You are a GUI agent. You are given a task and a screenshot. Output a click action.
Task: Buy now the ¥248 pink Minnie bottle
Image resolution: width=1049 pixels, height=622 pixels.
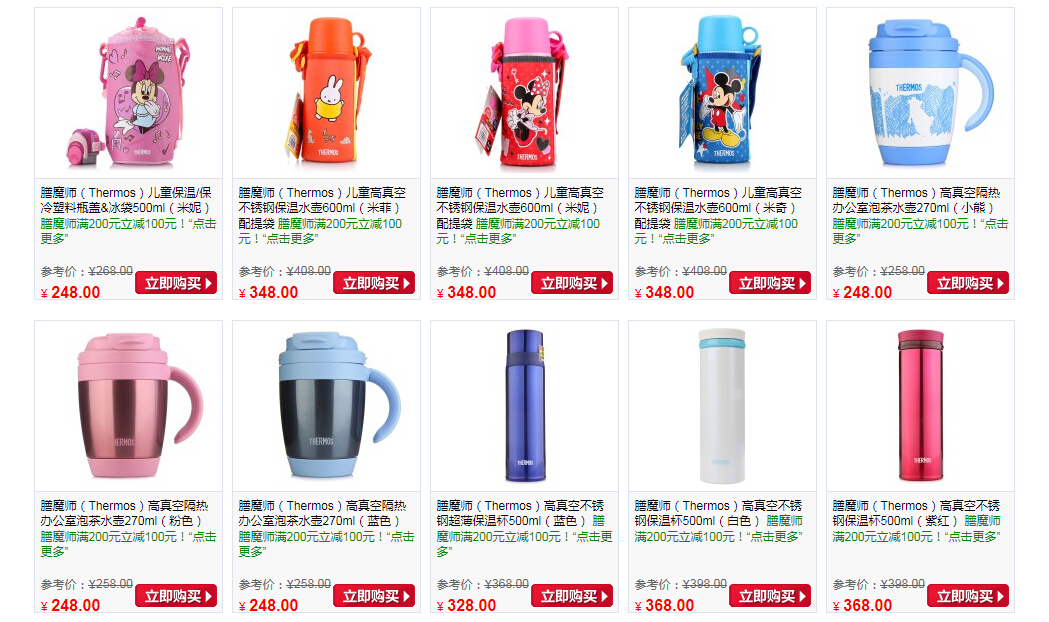click(x=176, y=283)
